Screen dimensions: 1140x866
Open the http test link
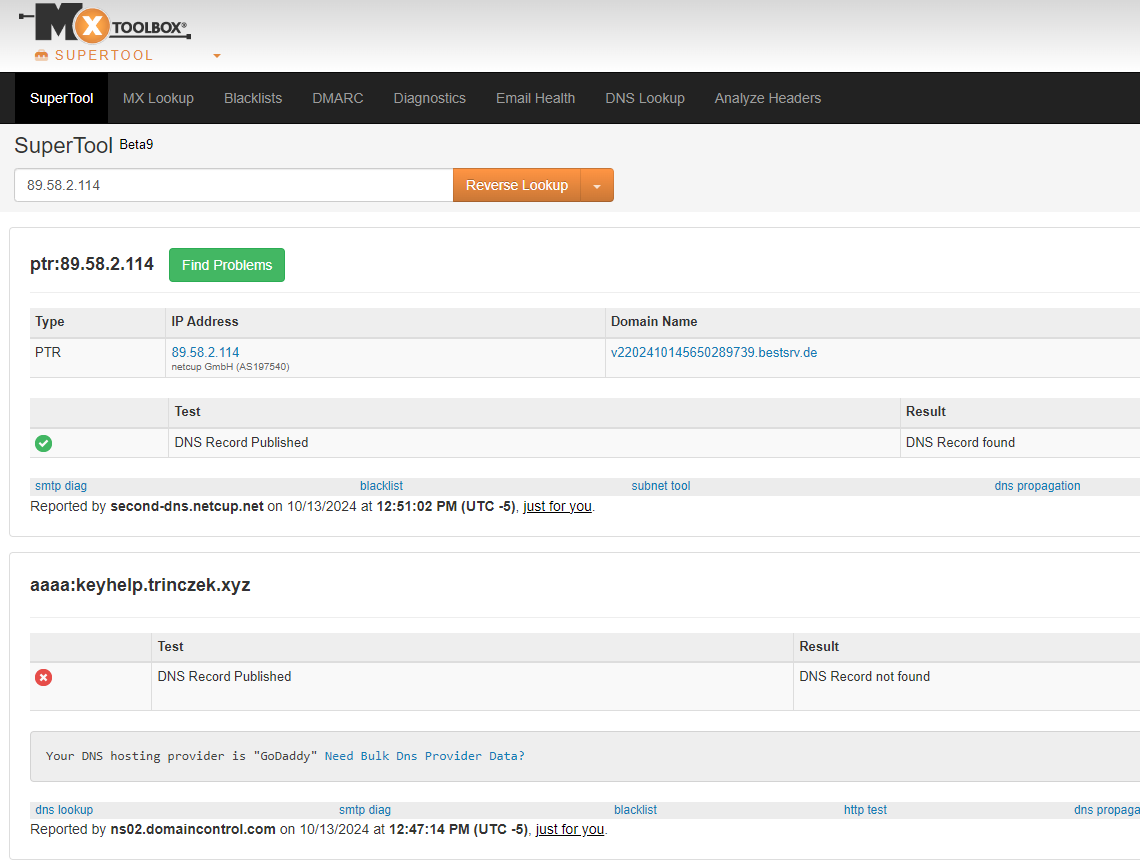click(x=865, y=810)
